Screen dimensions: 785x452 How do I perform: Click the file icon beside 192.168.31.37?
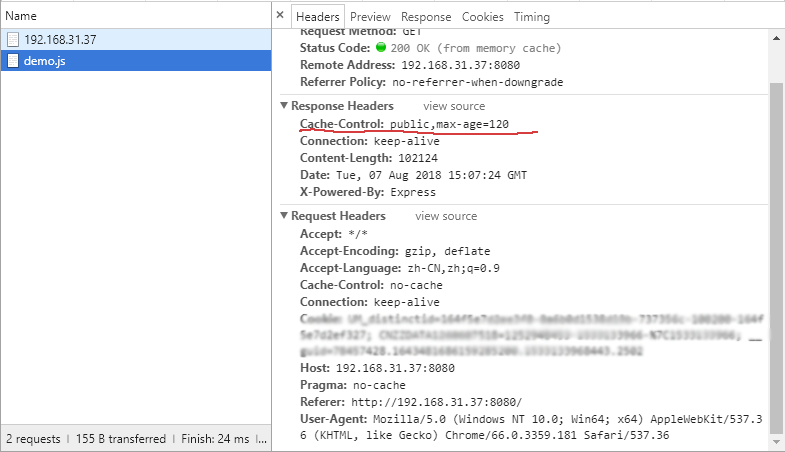[14, 40]
